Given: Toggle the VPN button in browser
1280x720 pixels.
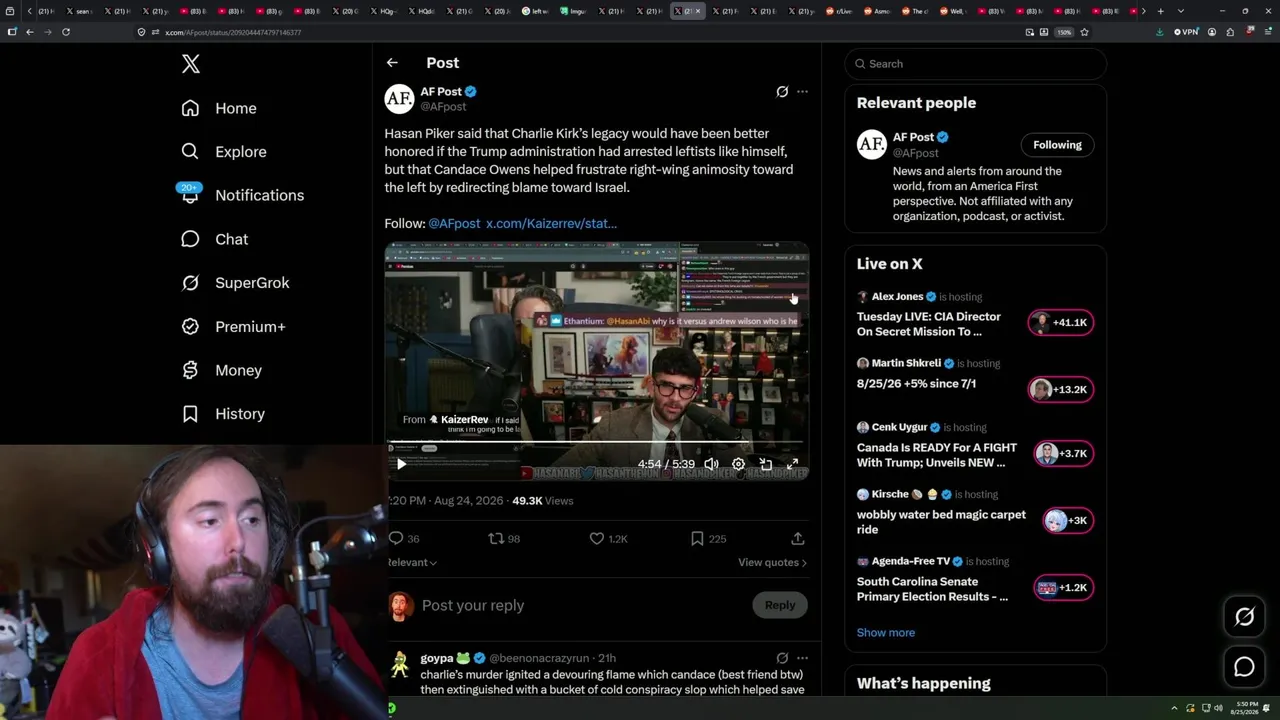Looking at the screenshot, I should coord(1186,32).
